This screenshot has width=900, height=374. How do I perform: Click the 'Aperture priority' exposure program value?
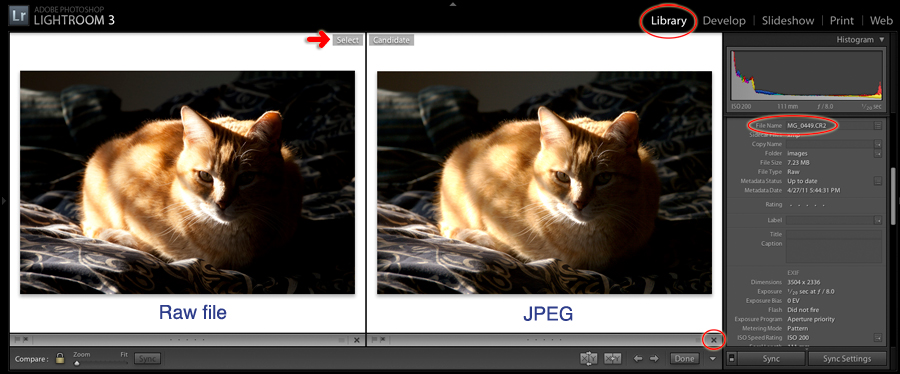811,319
